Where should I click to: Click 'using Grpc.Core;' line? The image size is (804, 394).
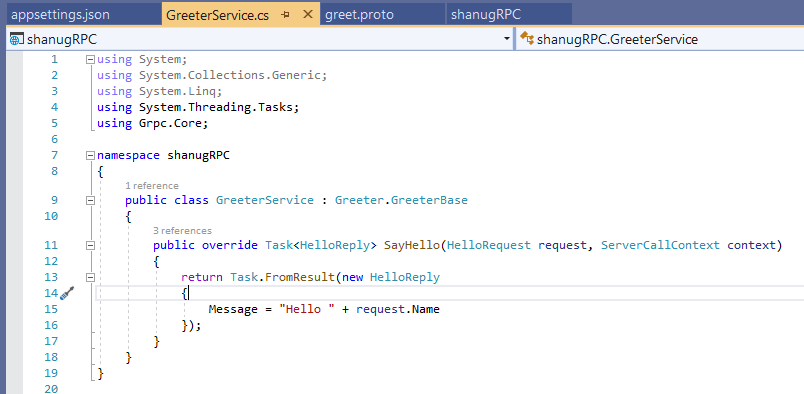tap(152, 123)
